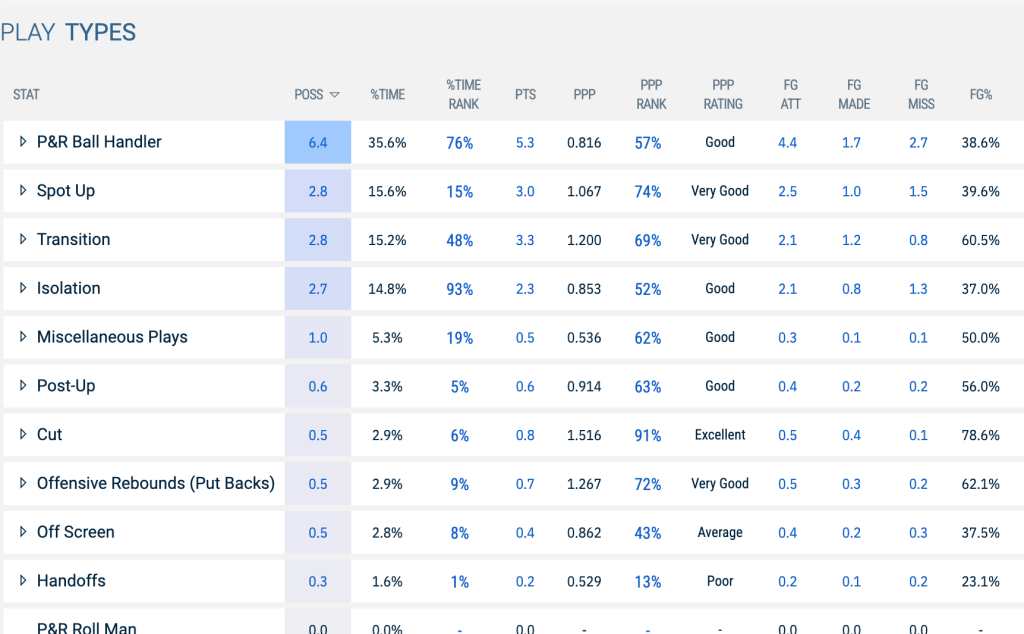Expand the Transition play type row
Viewport: 1024px width, 634px height.
(x=23, y=239)
